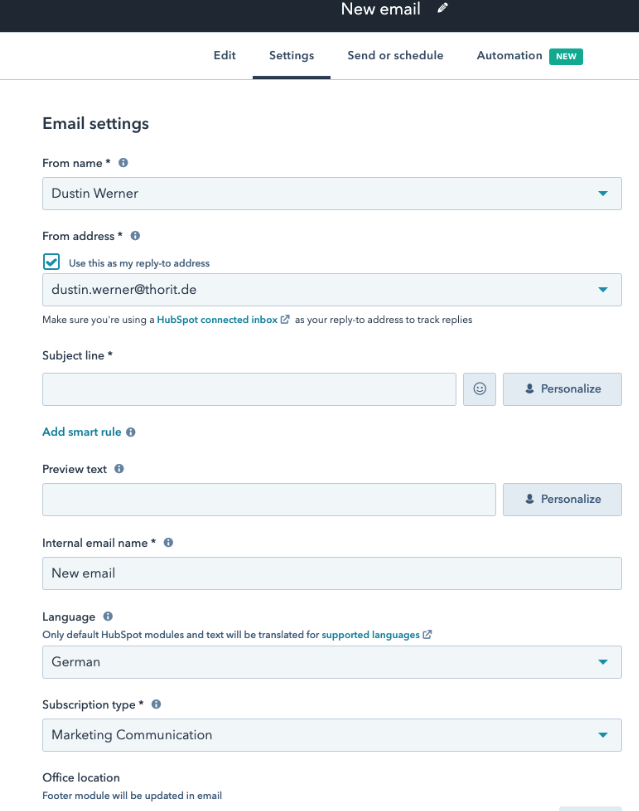The width and height of the screenshot is (639, 811).
Task: Show info tooltip for Subscription type
Action: (157, 704)
